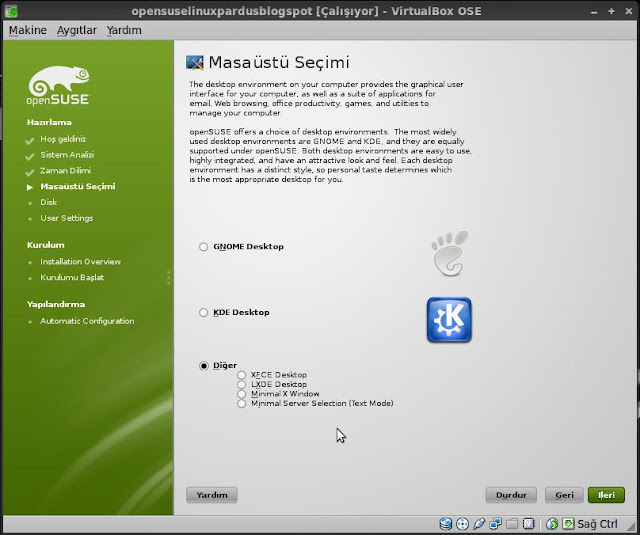Click the USB devices status icon
The image size is (640, 535).
click(479, 524)
